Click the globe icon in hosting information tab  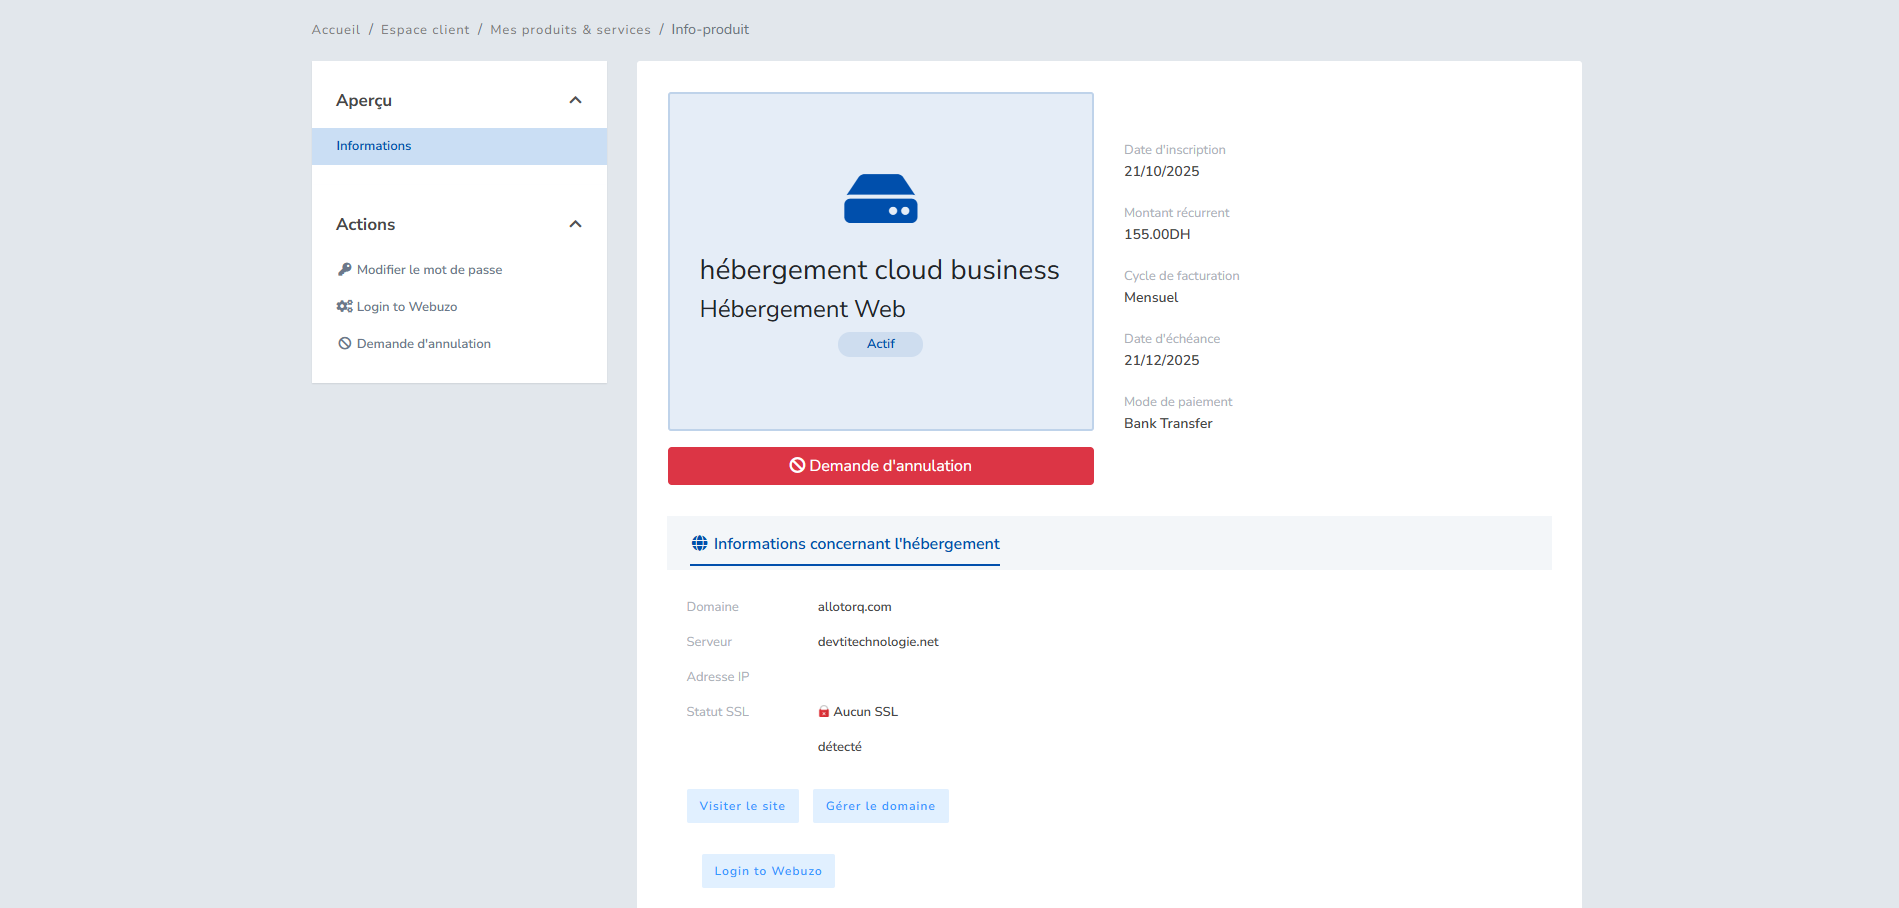click(x=700, y=544)
